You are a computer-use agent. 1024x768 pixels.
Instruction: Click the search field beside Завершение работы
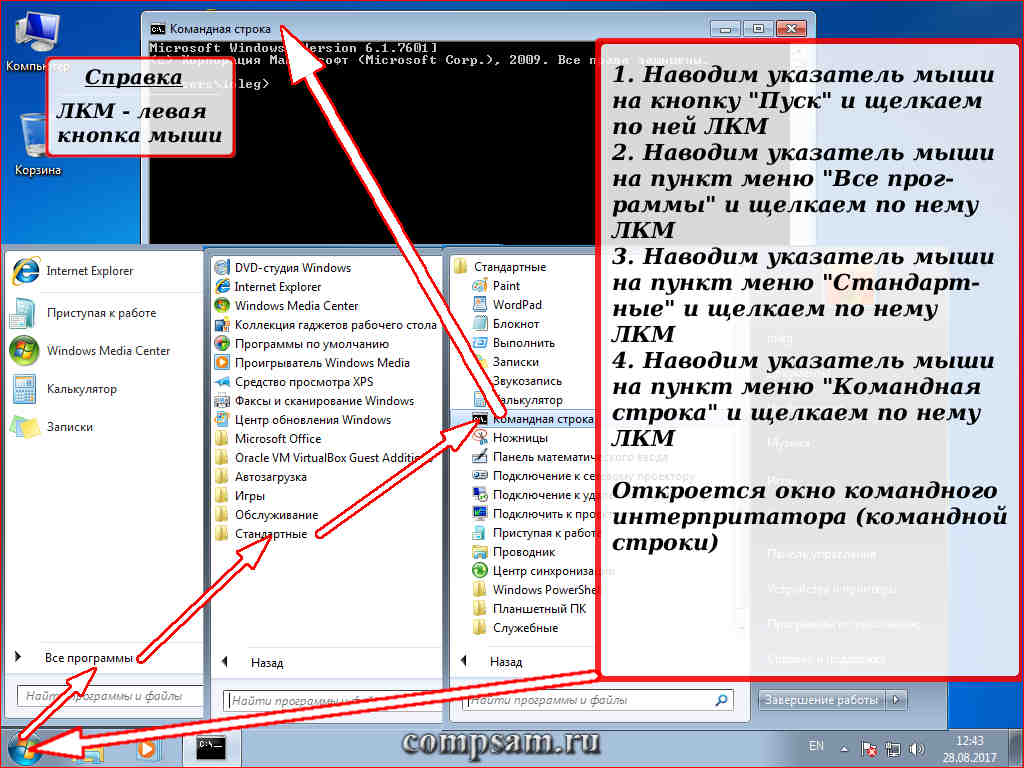(598, 700)
